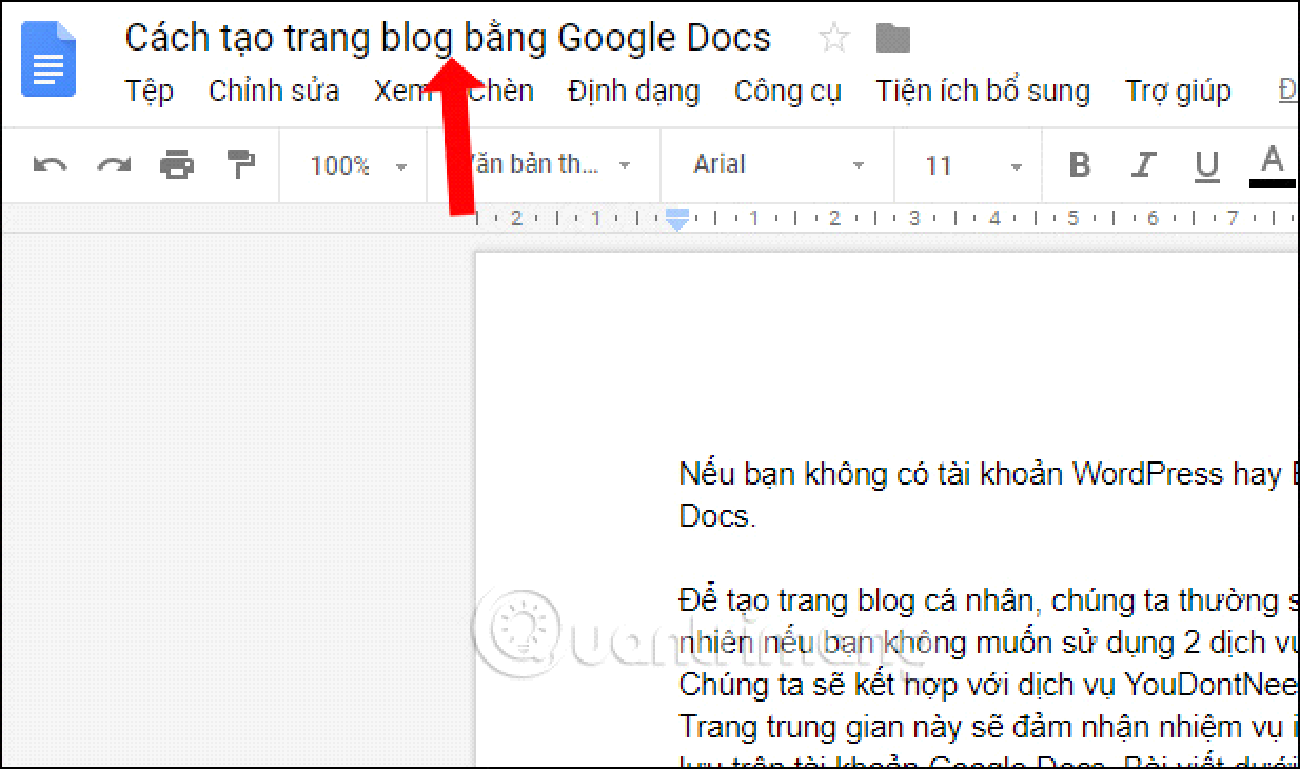This screenshot has height=769, width=1300.
Task: Open the Chỉnh sửa menu
Action: pyautogui.click(x=274, y=91)
